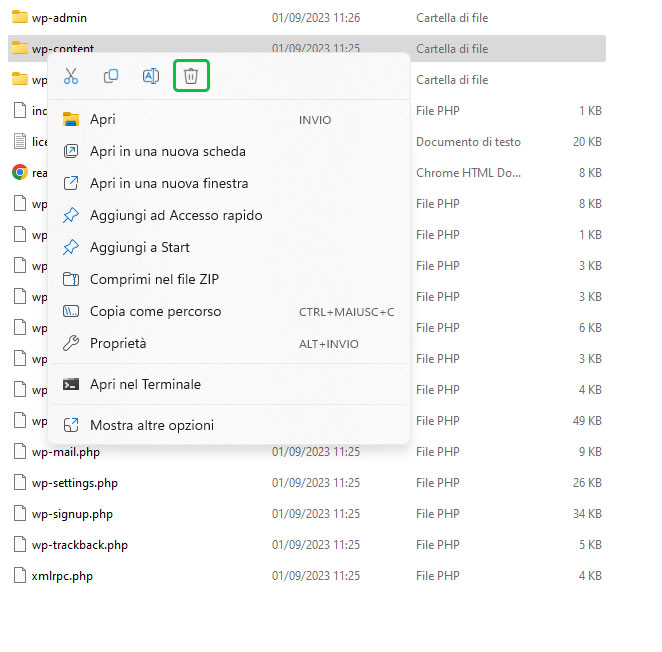Screen dimensions: 662x652
Task: Click the 34 KB size cell
Action: click(587, 513)
